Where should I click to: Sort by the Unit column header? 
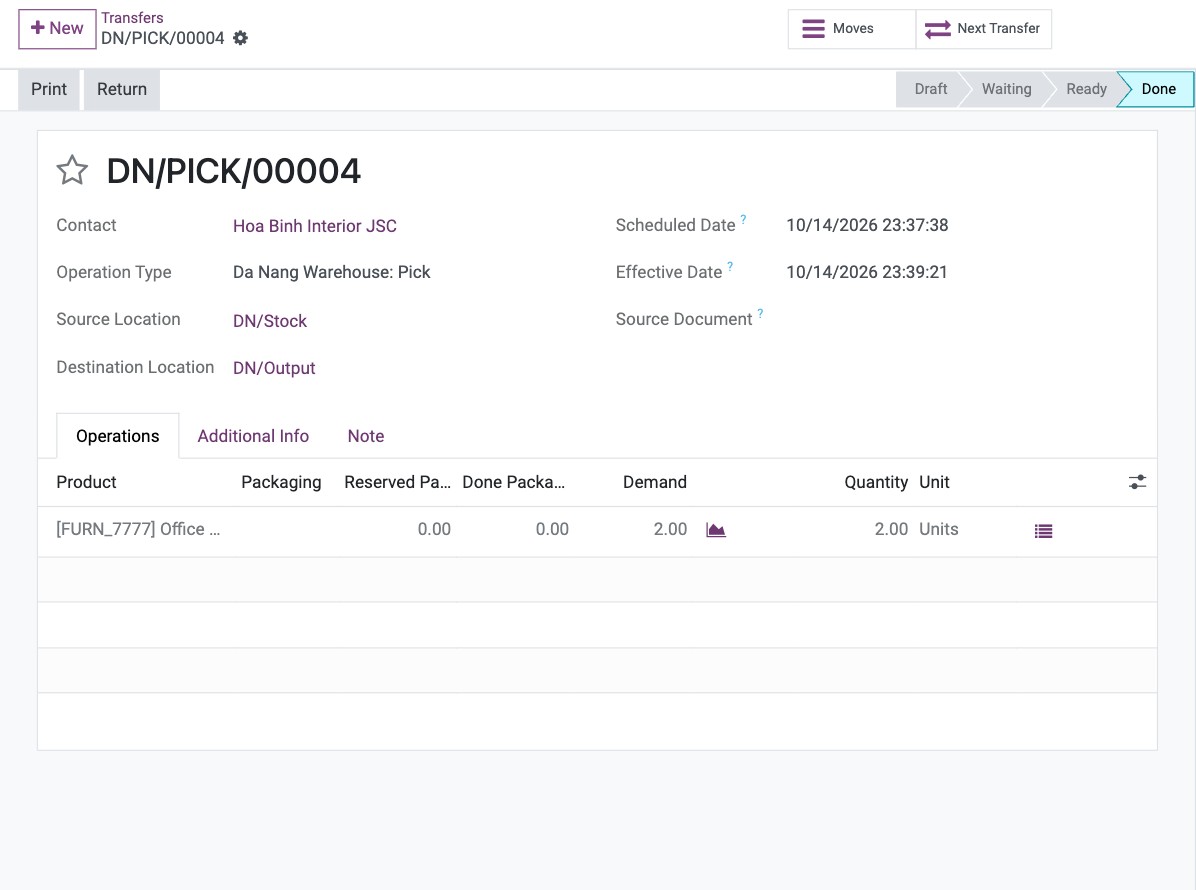tap(934, 482)
